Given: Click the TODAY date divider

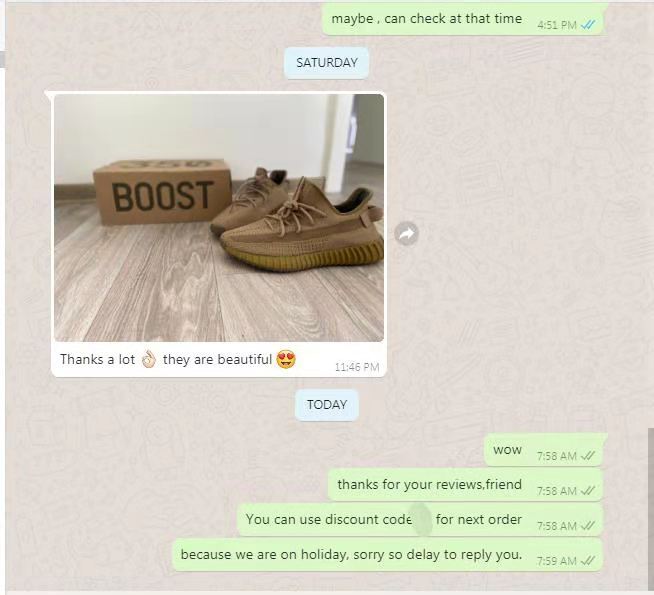Looking at the screenshot, I should coord(327,404).
